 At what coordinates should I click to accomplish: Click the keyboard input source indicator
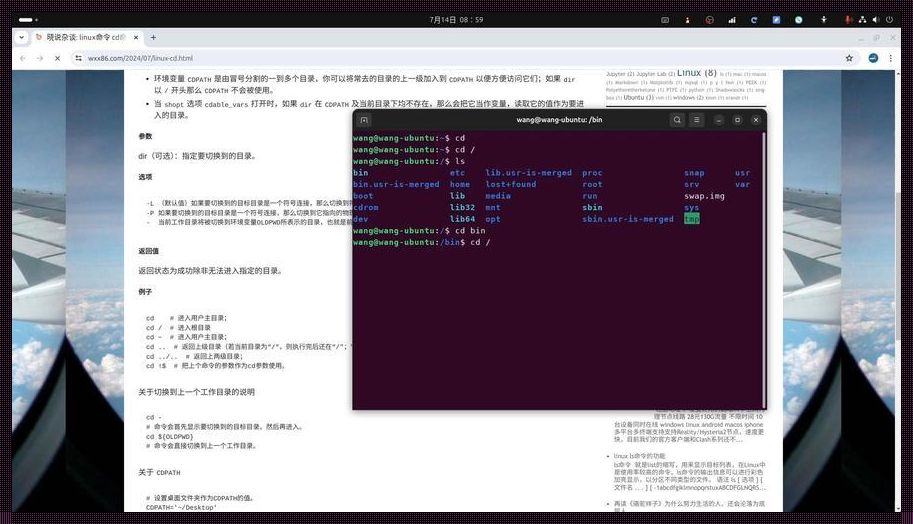pos(665,20)
